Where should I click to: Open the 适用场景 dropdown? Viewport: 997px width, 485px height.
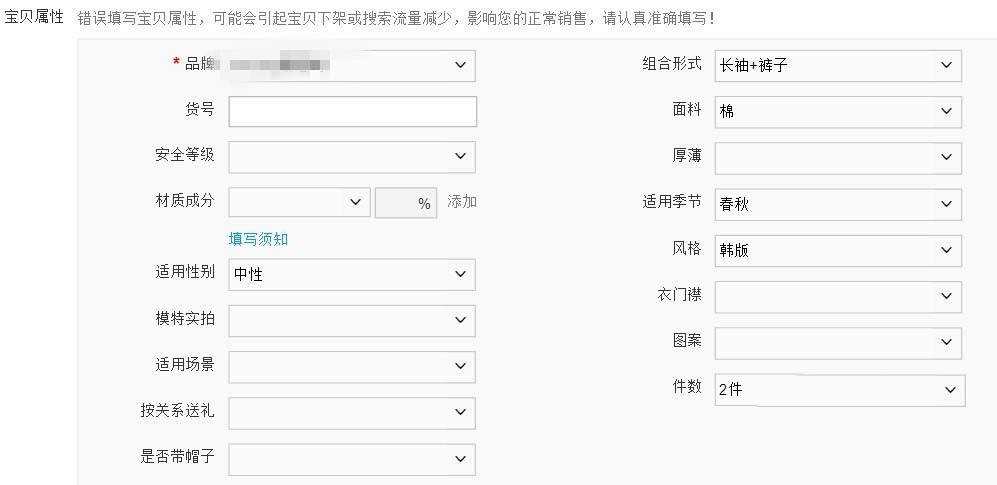pyautogui.click(x=351, y=366)
